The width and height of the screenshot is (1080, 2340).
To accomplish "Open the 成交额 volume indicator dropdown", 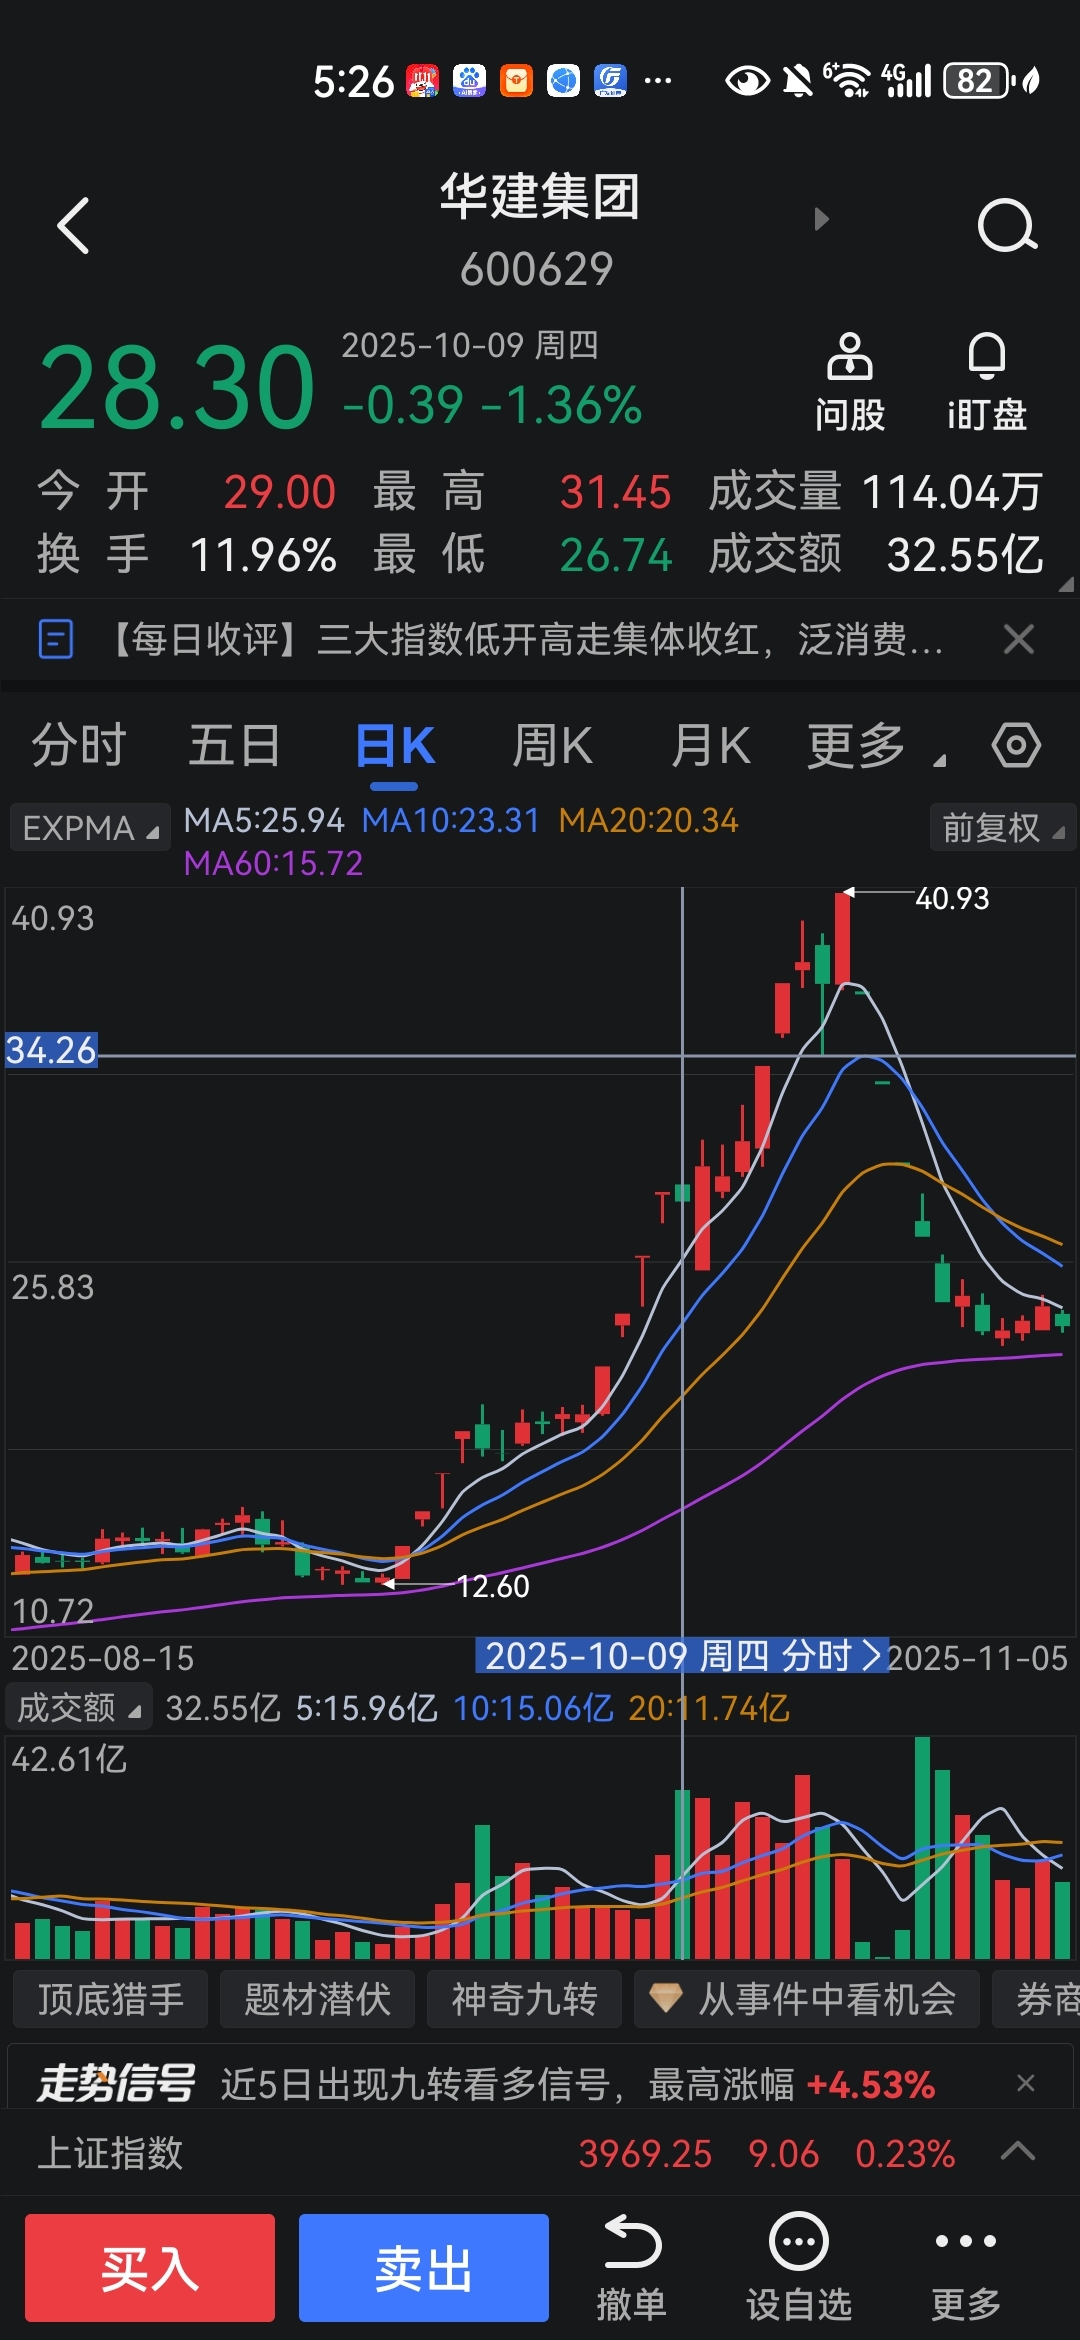I will tap(79, 1707).
